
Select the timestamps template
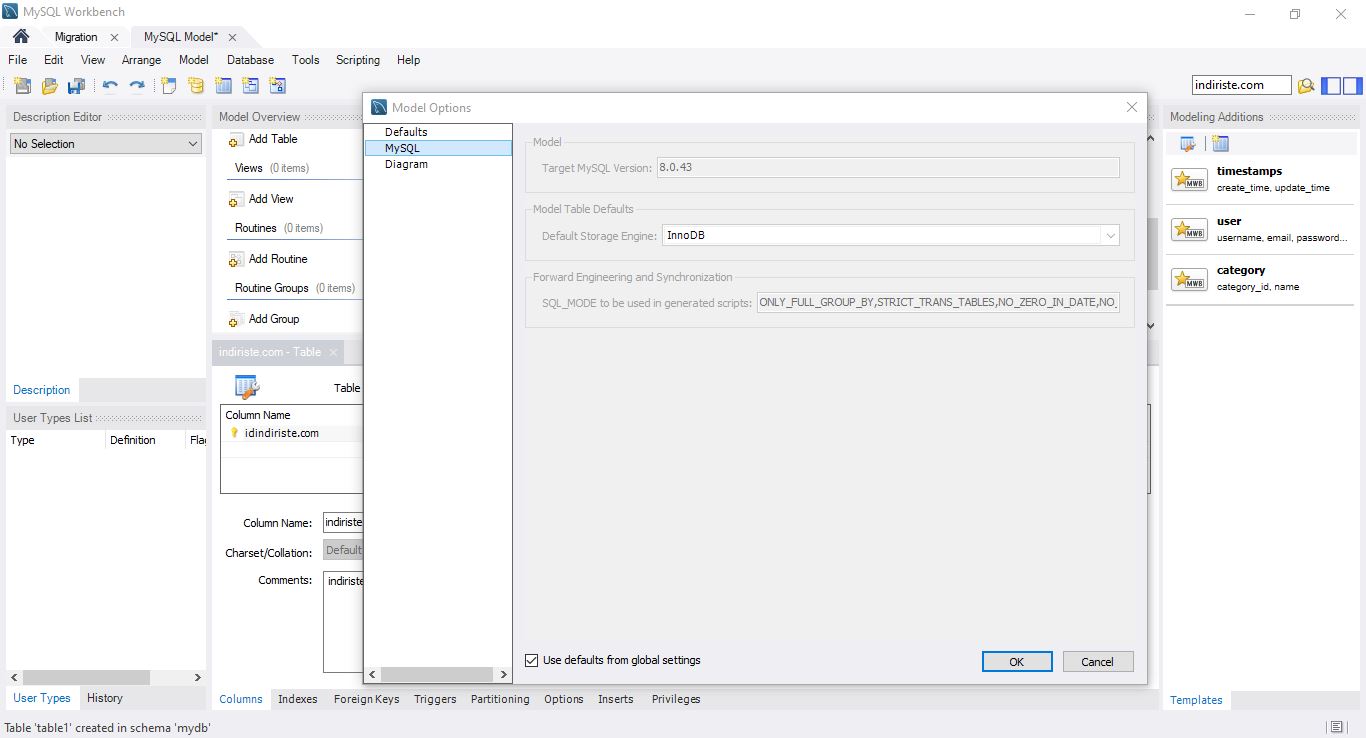pos(1260,179)
